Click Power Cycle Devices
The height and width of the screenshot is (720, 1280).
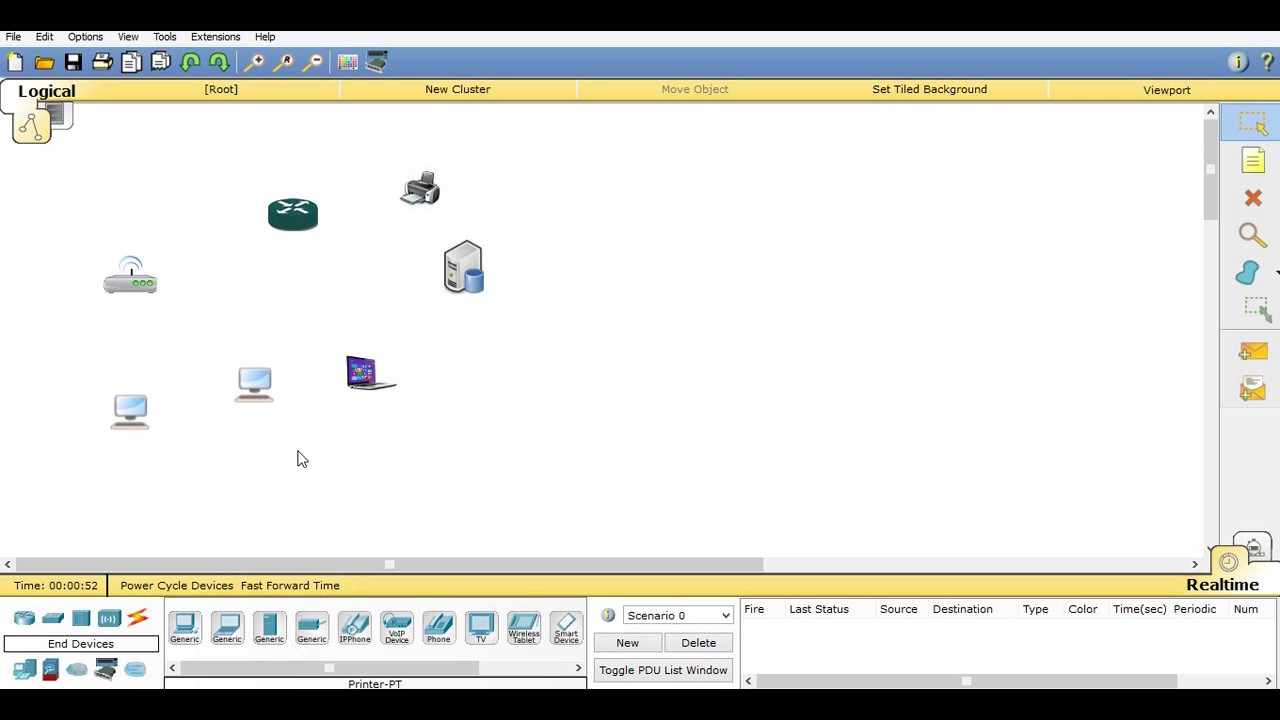(176, 585)
